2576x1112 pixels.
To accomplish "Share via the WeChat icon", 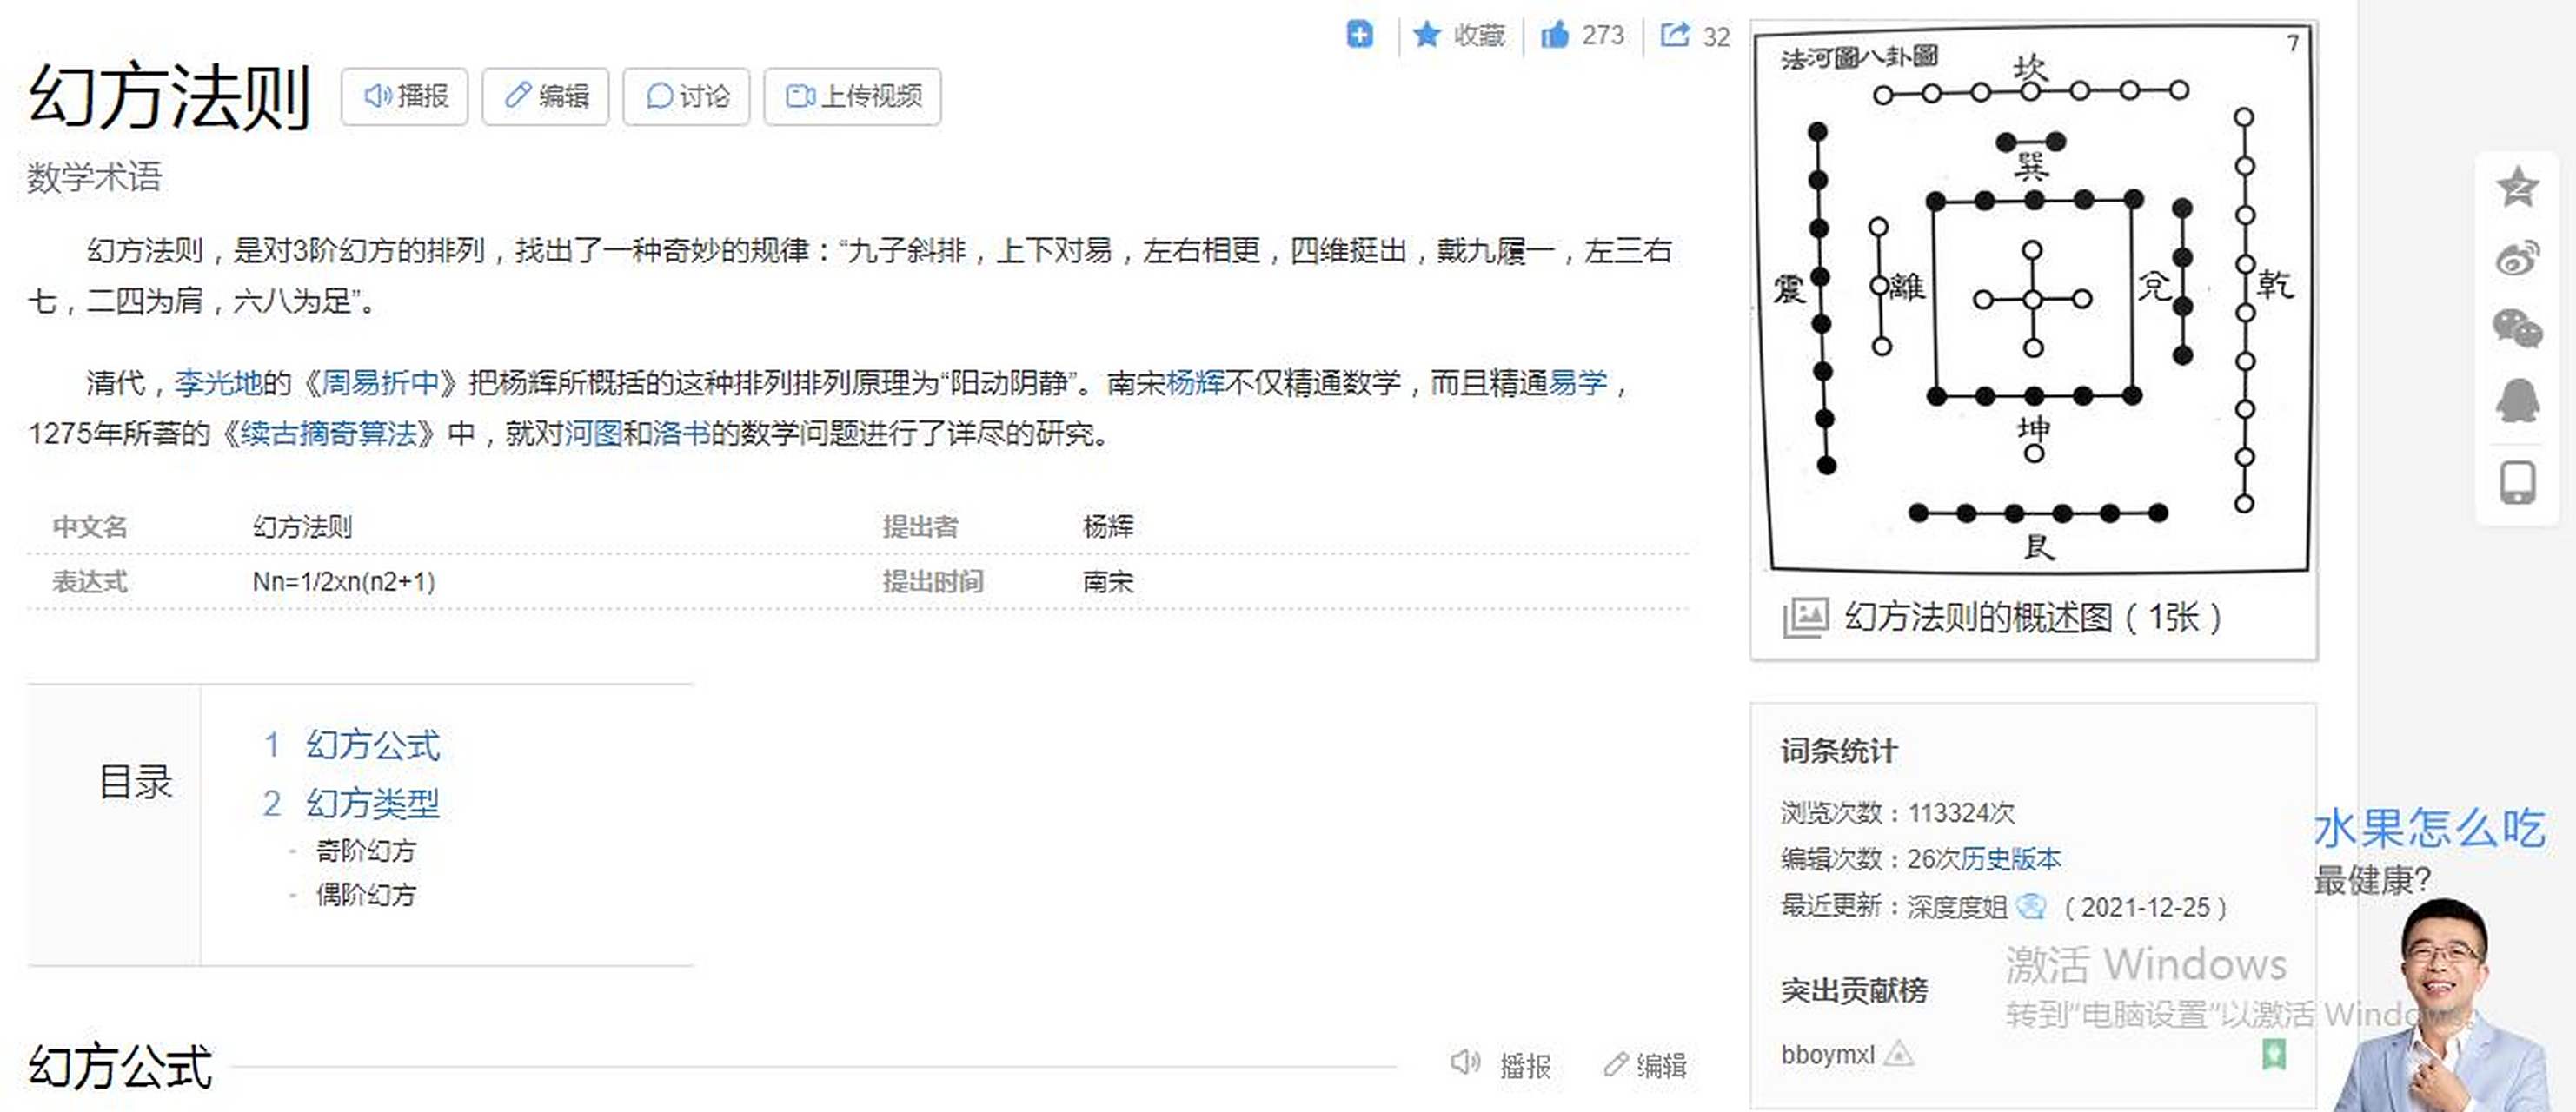I will (2518, 327).
